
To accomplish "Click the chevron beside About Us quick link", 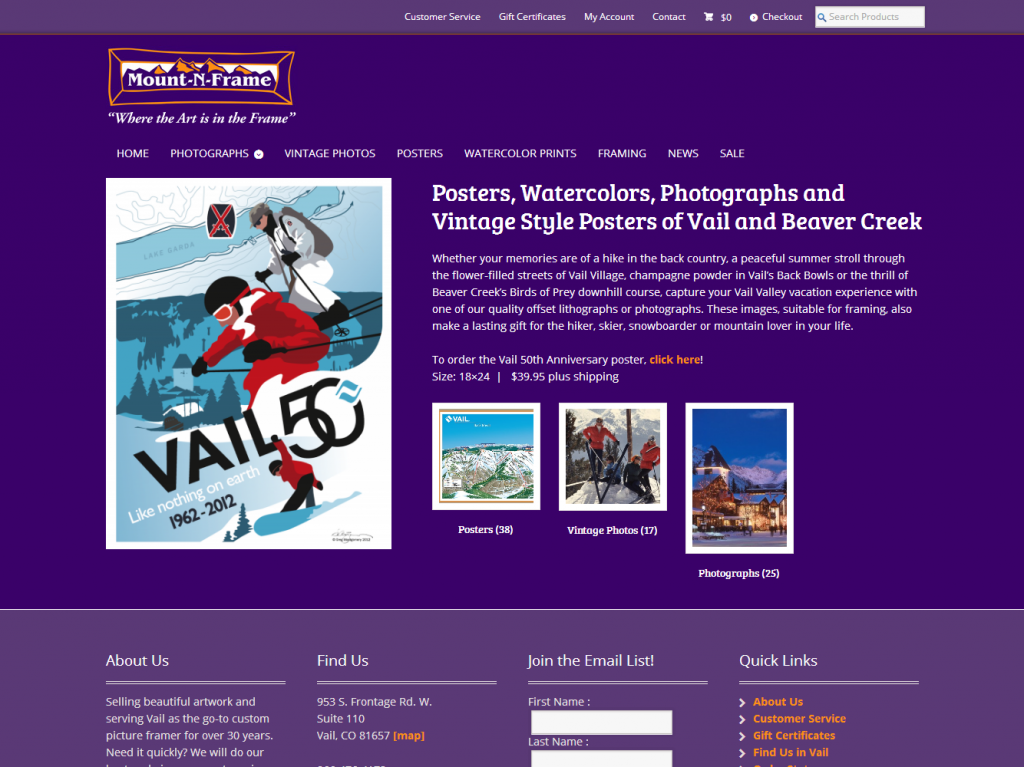I will (742, 703).
